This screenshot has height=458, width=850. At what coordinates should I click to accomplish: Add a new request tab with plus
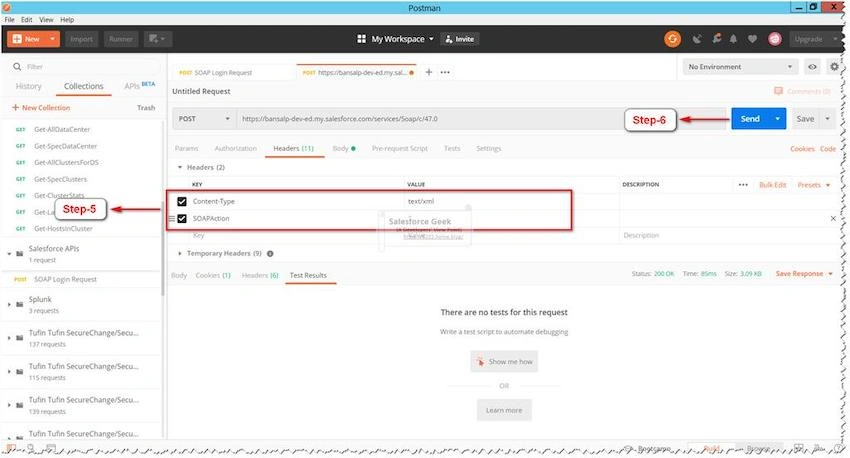click(428, 72)
